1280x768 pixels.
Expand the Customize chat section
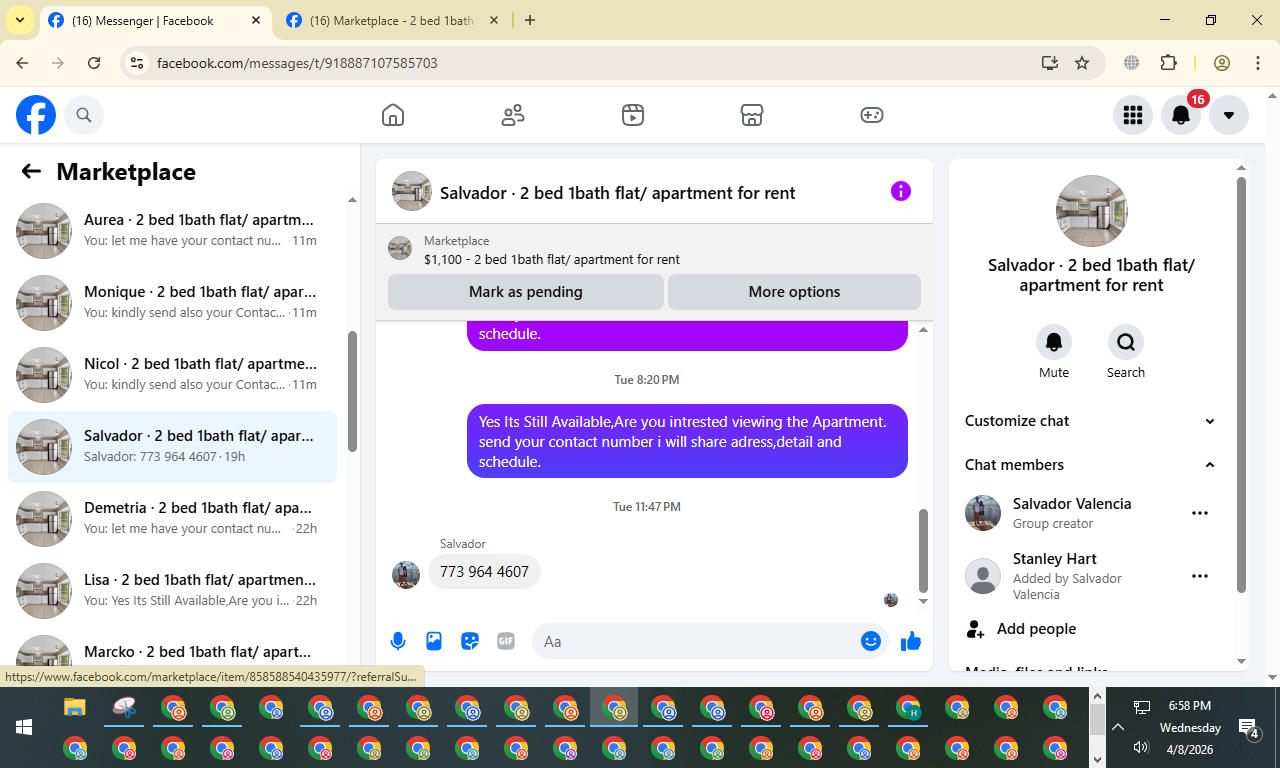tap(1091, 421)
